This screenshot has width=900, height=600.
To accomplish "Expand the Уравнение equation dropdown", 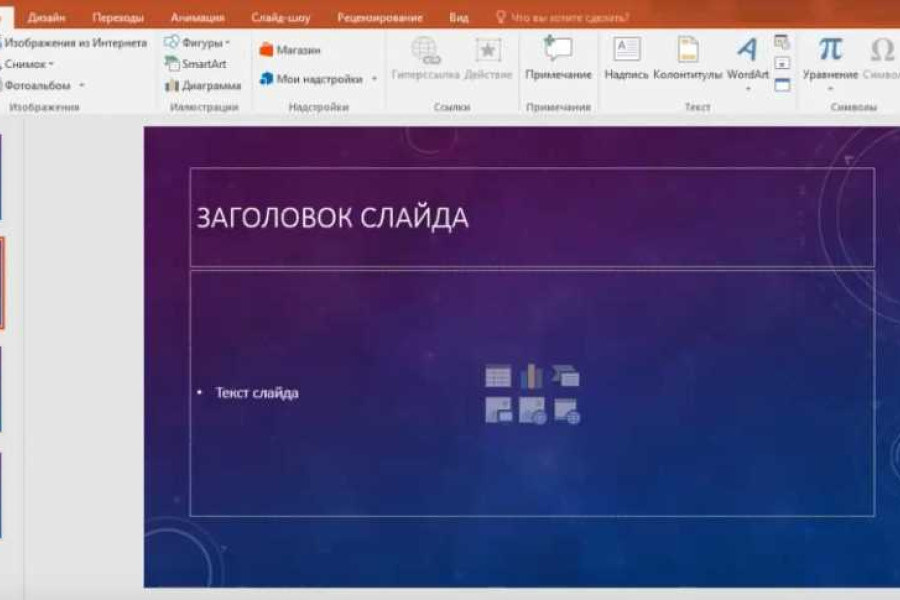I will [x=830, y=89].
